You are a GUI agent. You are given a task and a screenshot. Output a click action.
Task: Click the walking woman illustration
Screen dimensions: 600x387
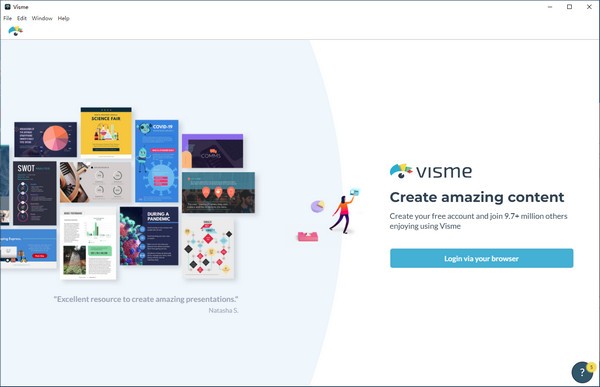(x=344, y=212)
